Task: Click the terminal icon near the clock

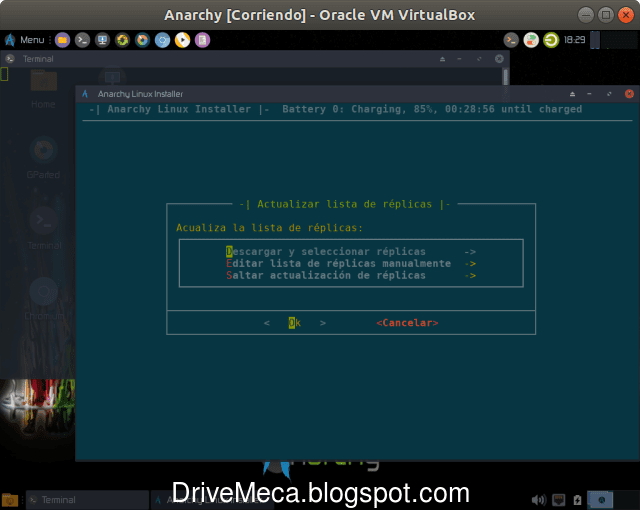Action: point(511,40)
